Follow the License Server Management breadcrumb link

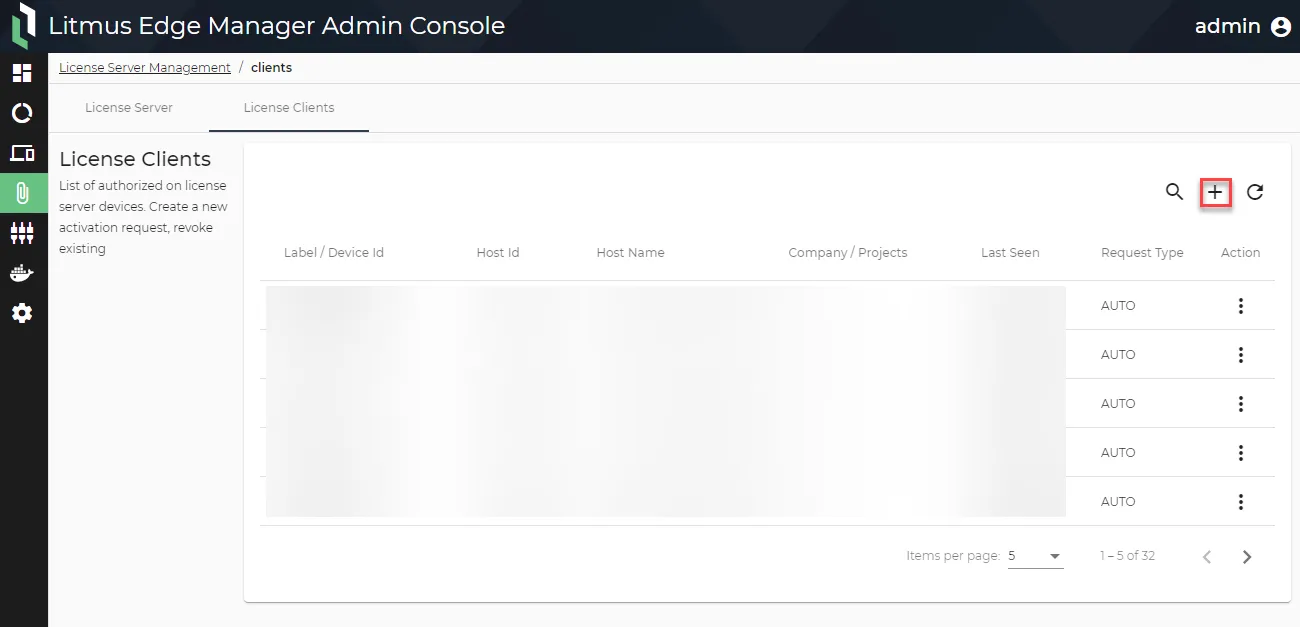(x=145, y=68)
